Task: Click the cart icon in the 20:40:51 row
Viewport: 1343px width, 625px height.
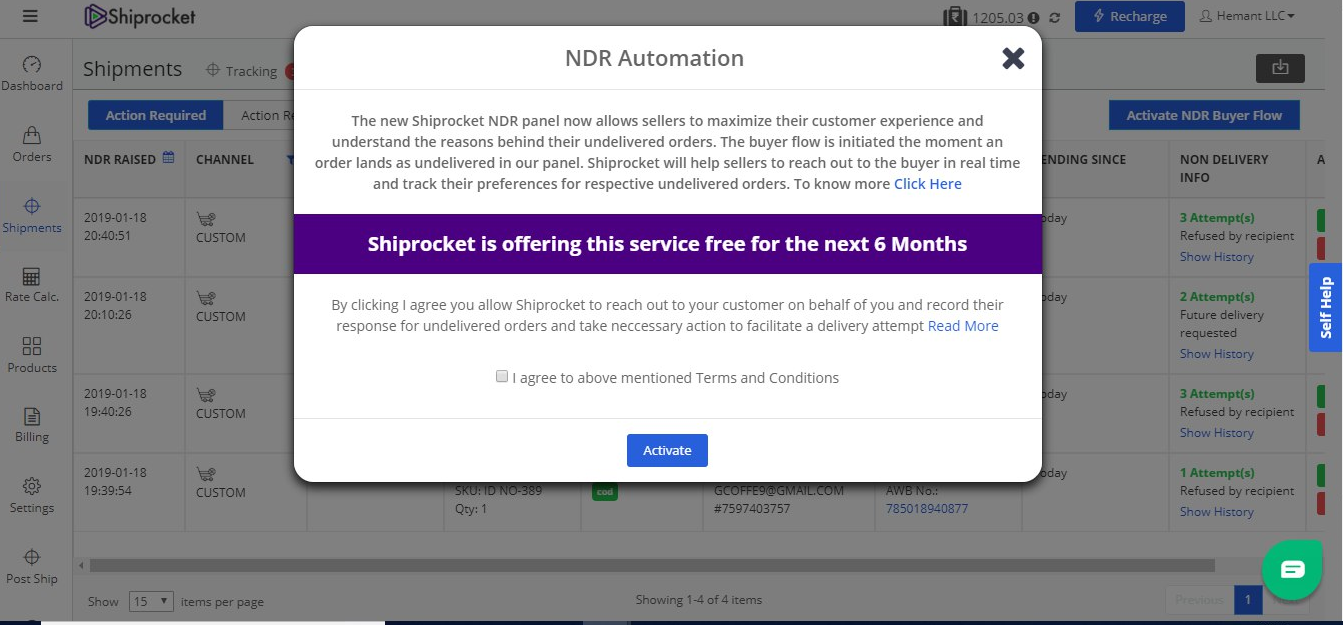Action: coord(206,219)
